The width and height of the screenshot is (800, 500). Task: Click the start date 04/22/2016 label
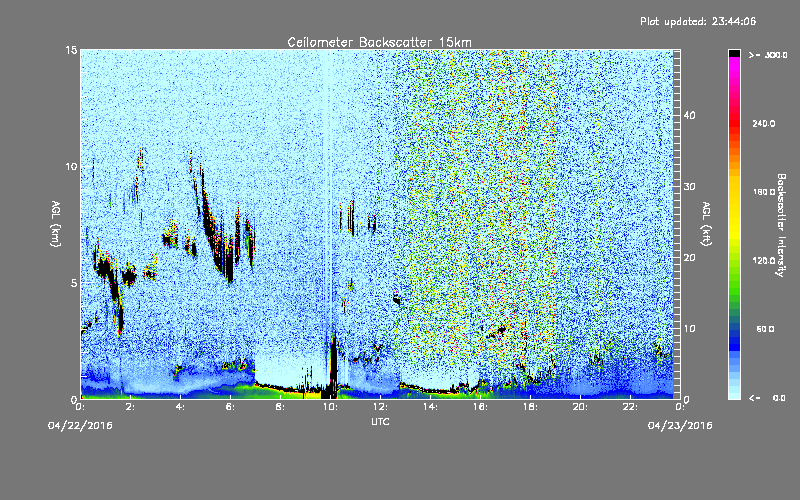pyautogui.click(x=80, y=426)
